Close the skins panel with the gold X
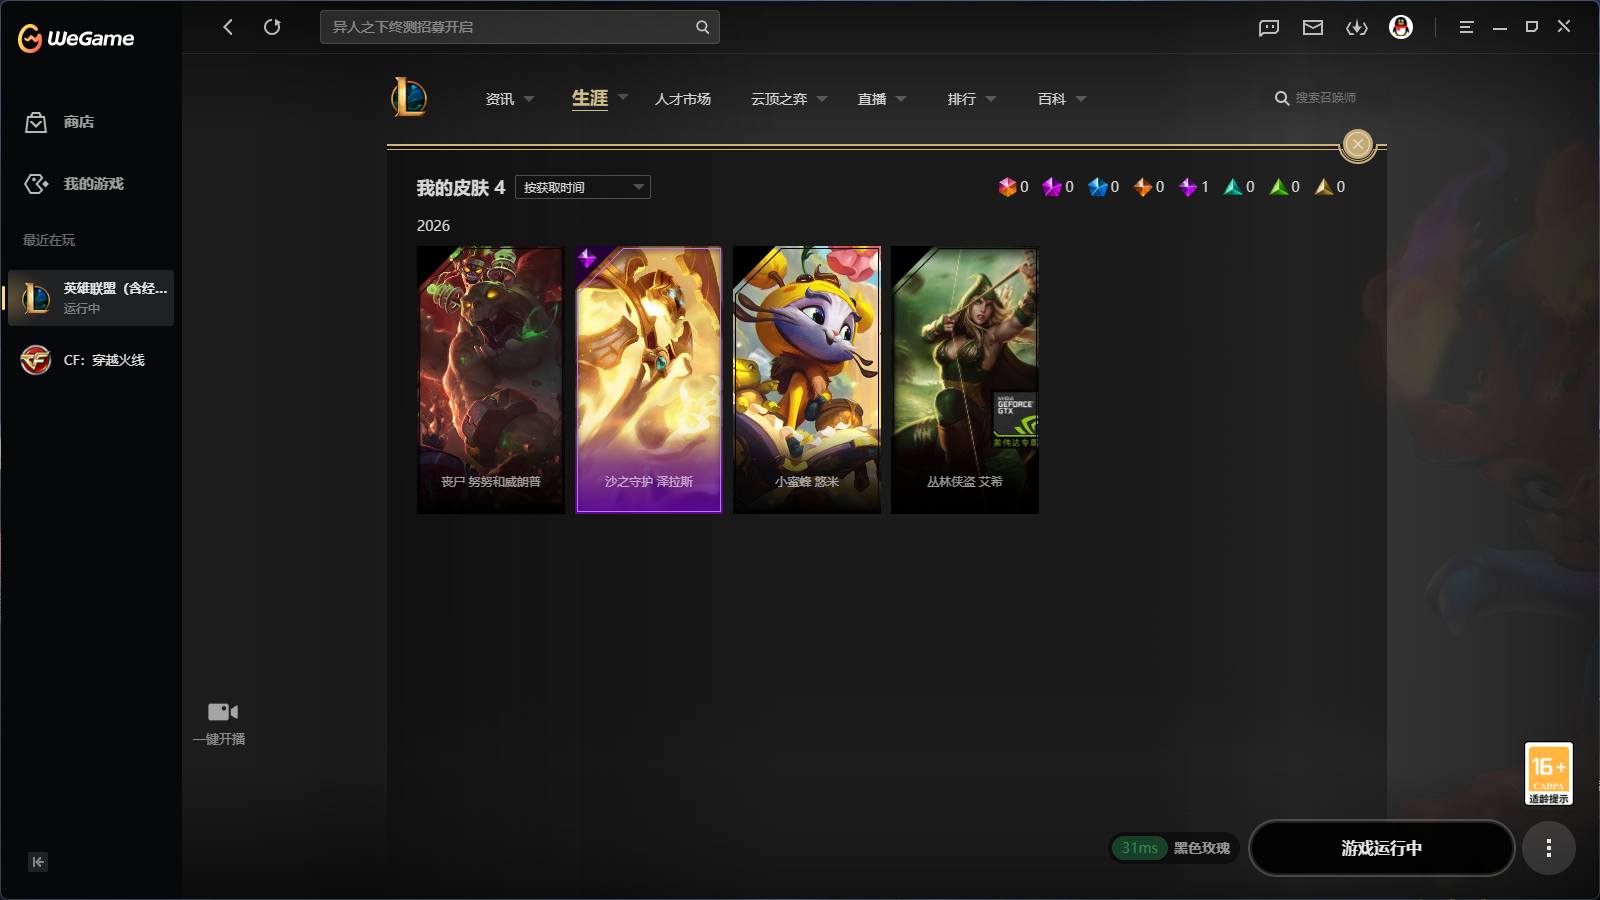The width and height of the screenshot is (1600, 900). point(1358,144)
